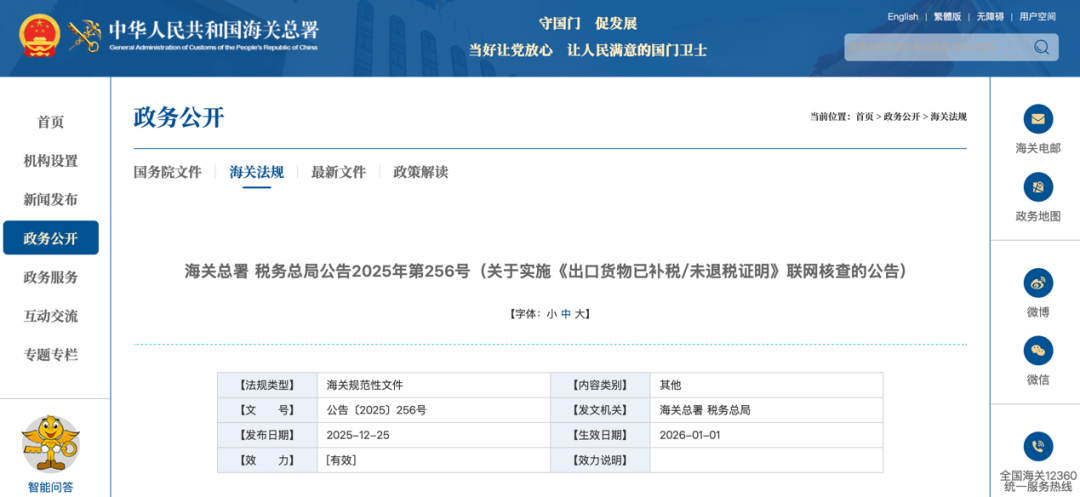Switch to the 最新文件 tab

point(338,172)
